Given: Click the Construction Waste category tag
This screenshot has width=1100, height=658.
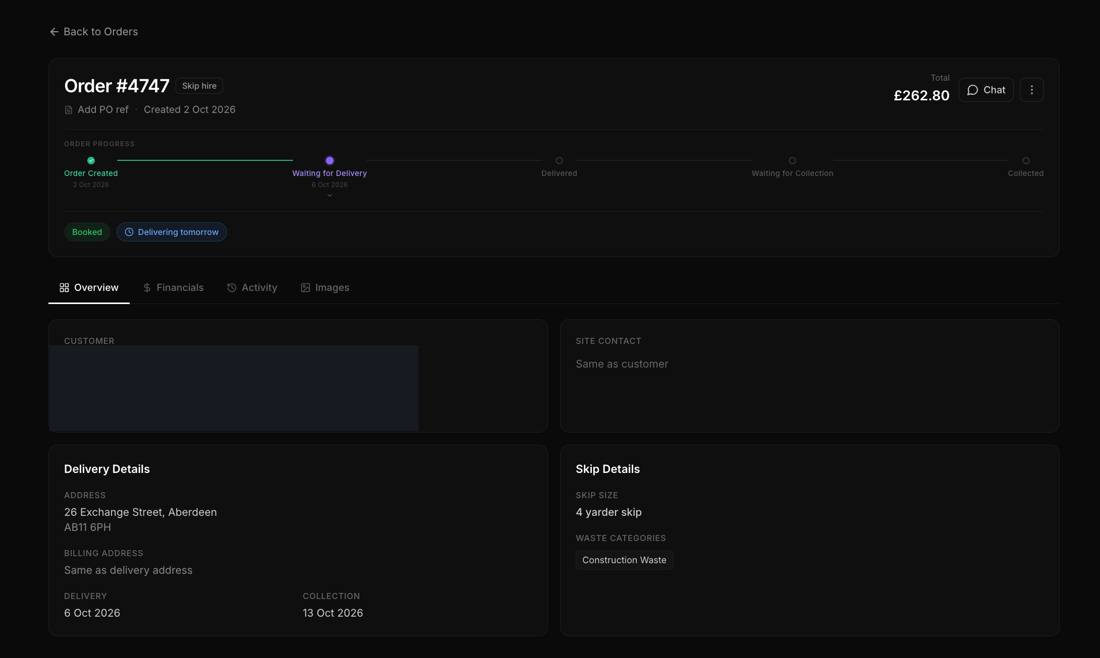Looking at the screenshot, I should 624,560.
